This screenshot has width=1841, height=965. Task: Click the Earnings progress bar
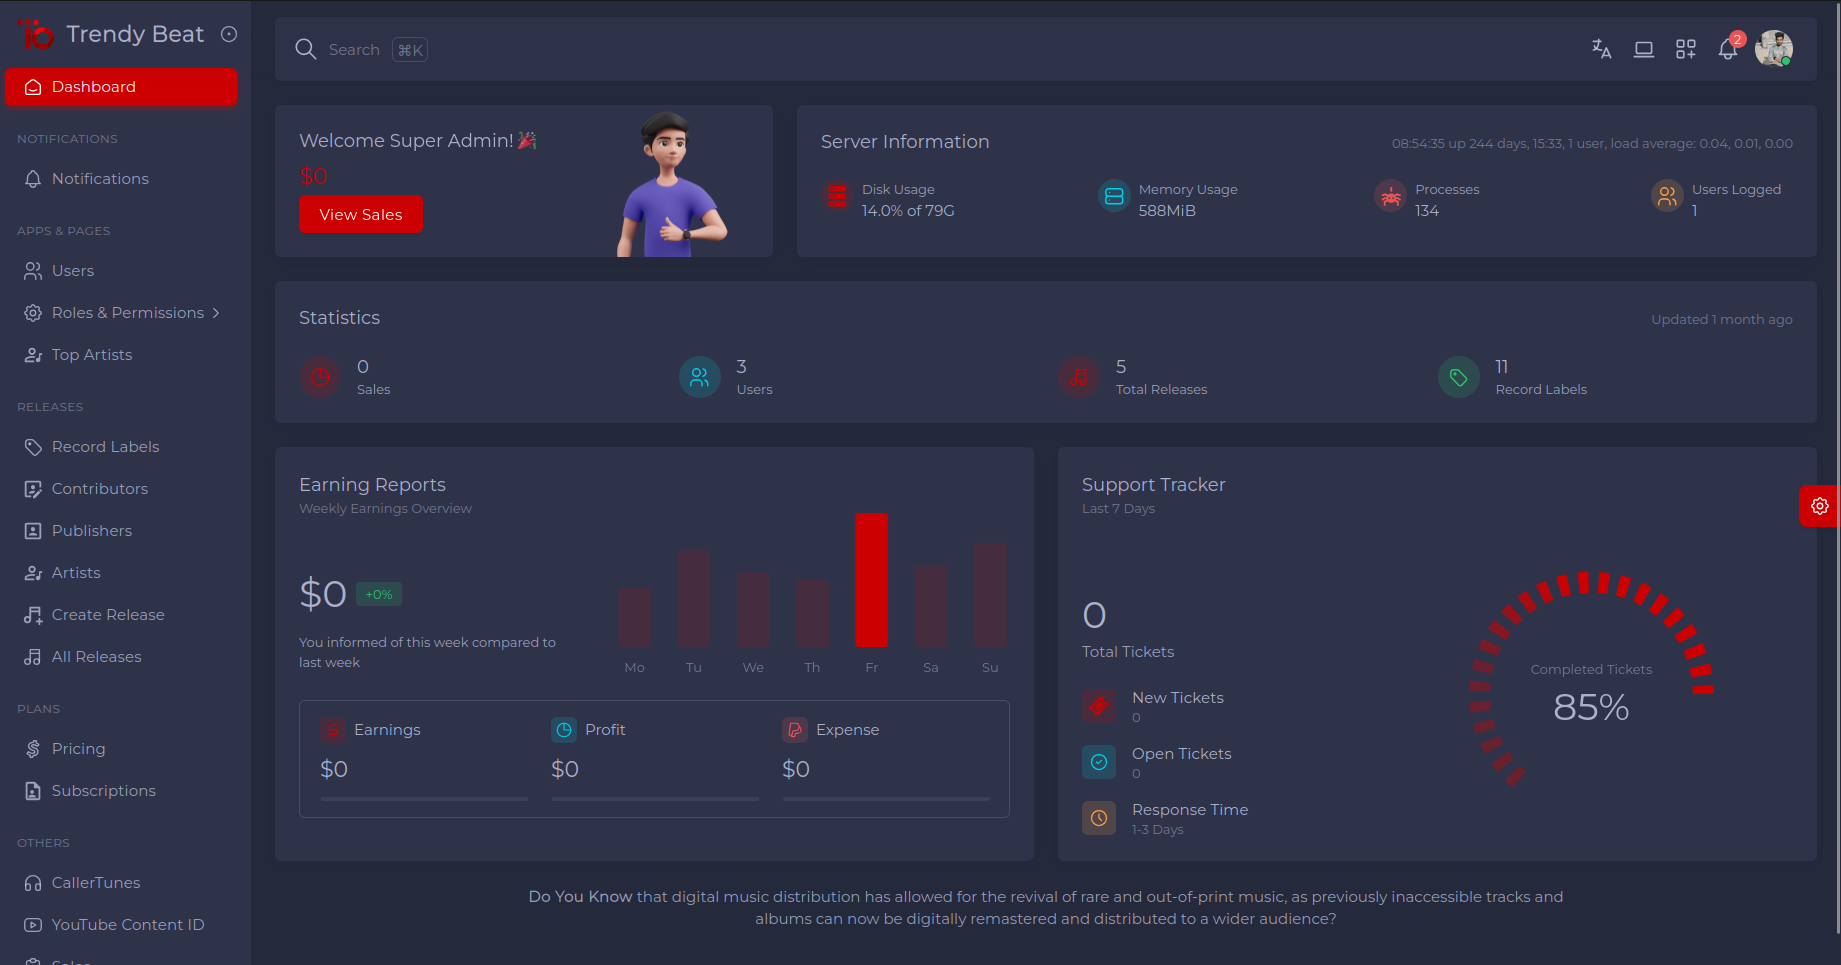[x=424, y=799]
